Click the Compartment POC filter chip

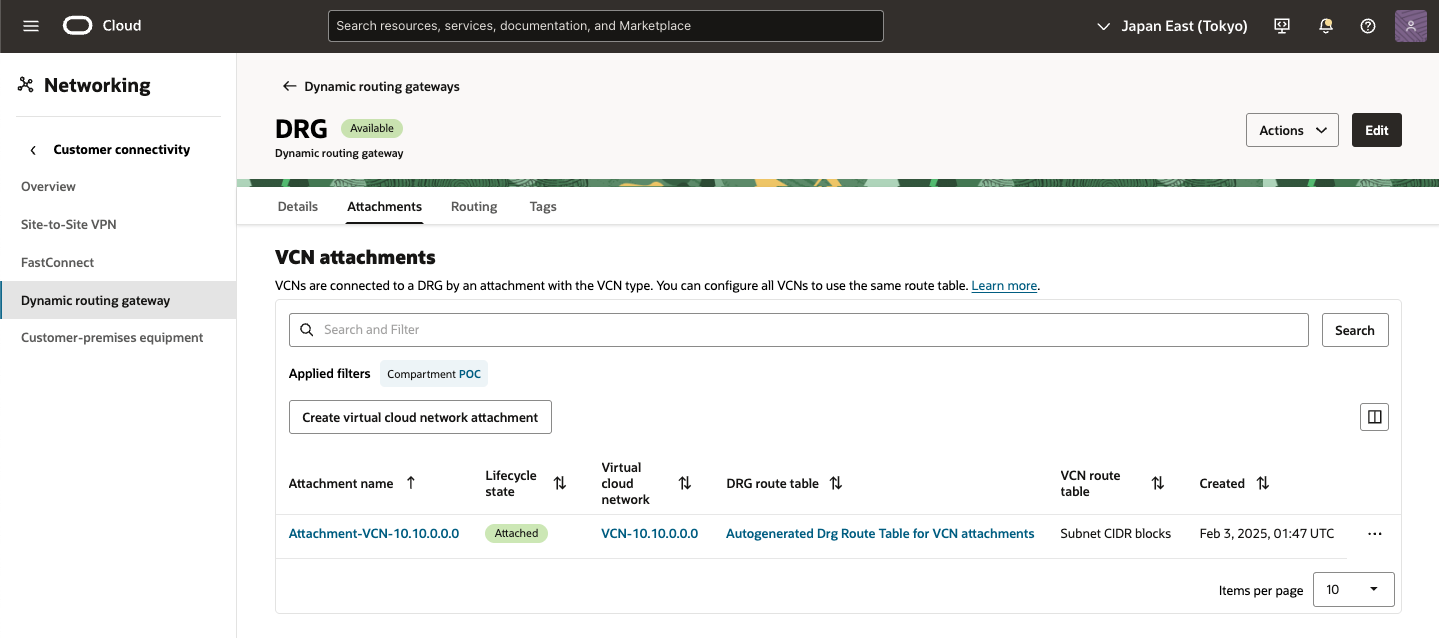(x=434, y=374)
